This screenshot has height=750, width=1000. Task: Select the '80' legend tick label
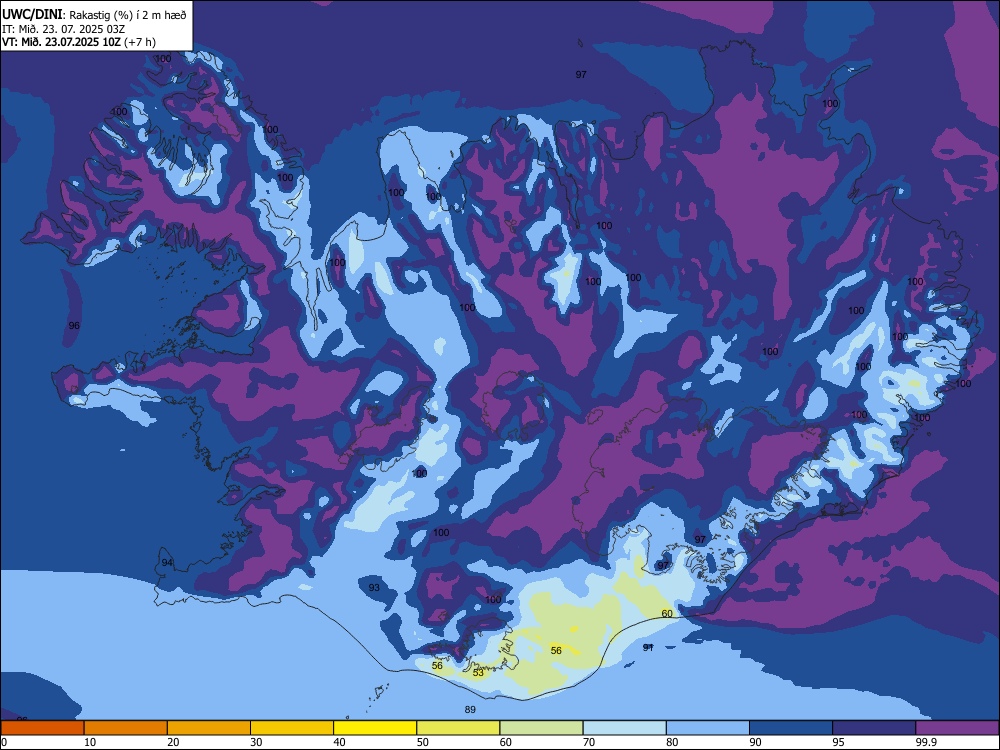pyautogui.click(x=672, y=742)
